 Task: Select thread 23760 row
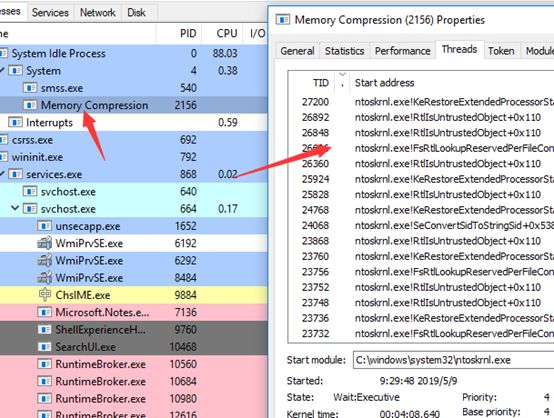click(421, 257)
